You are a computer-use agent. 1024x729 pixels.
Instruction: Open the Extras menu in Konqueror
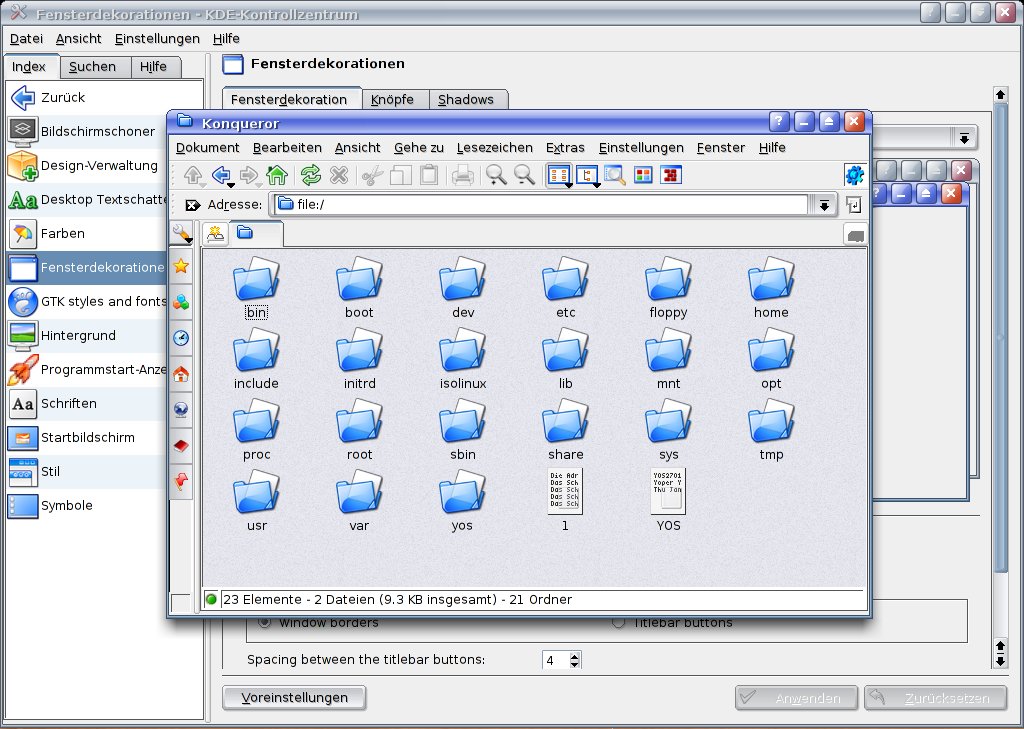565,148
